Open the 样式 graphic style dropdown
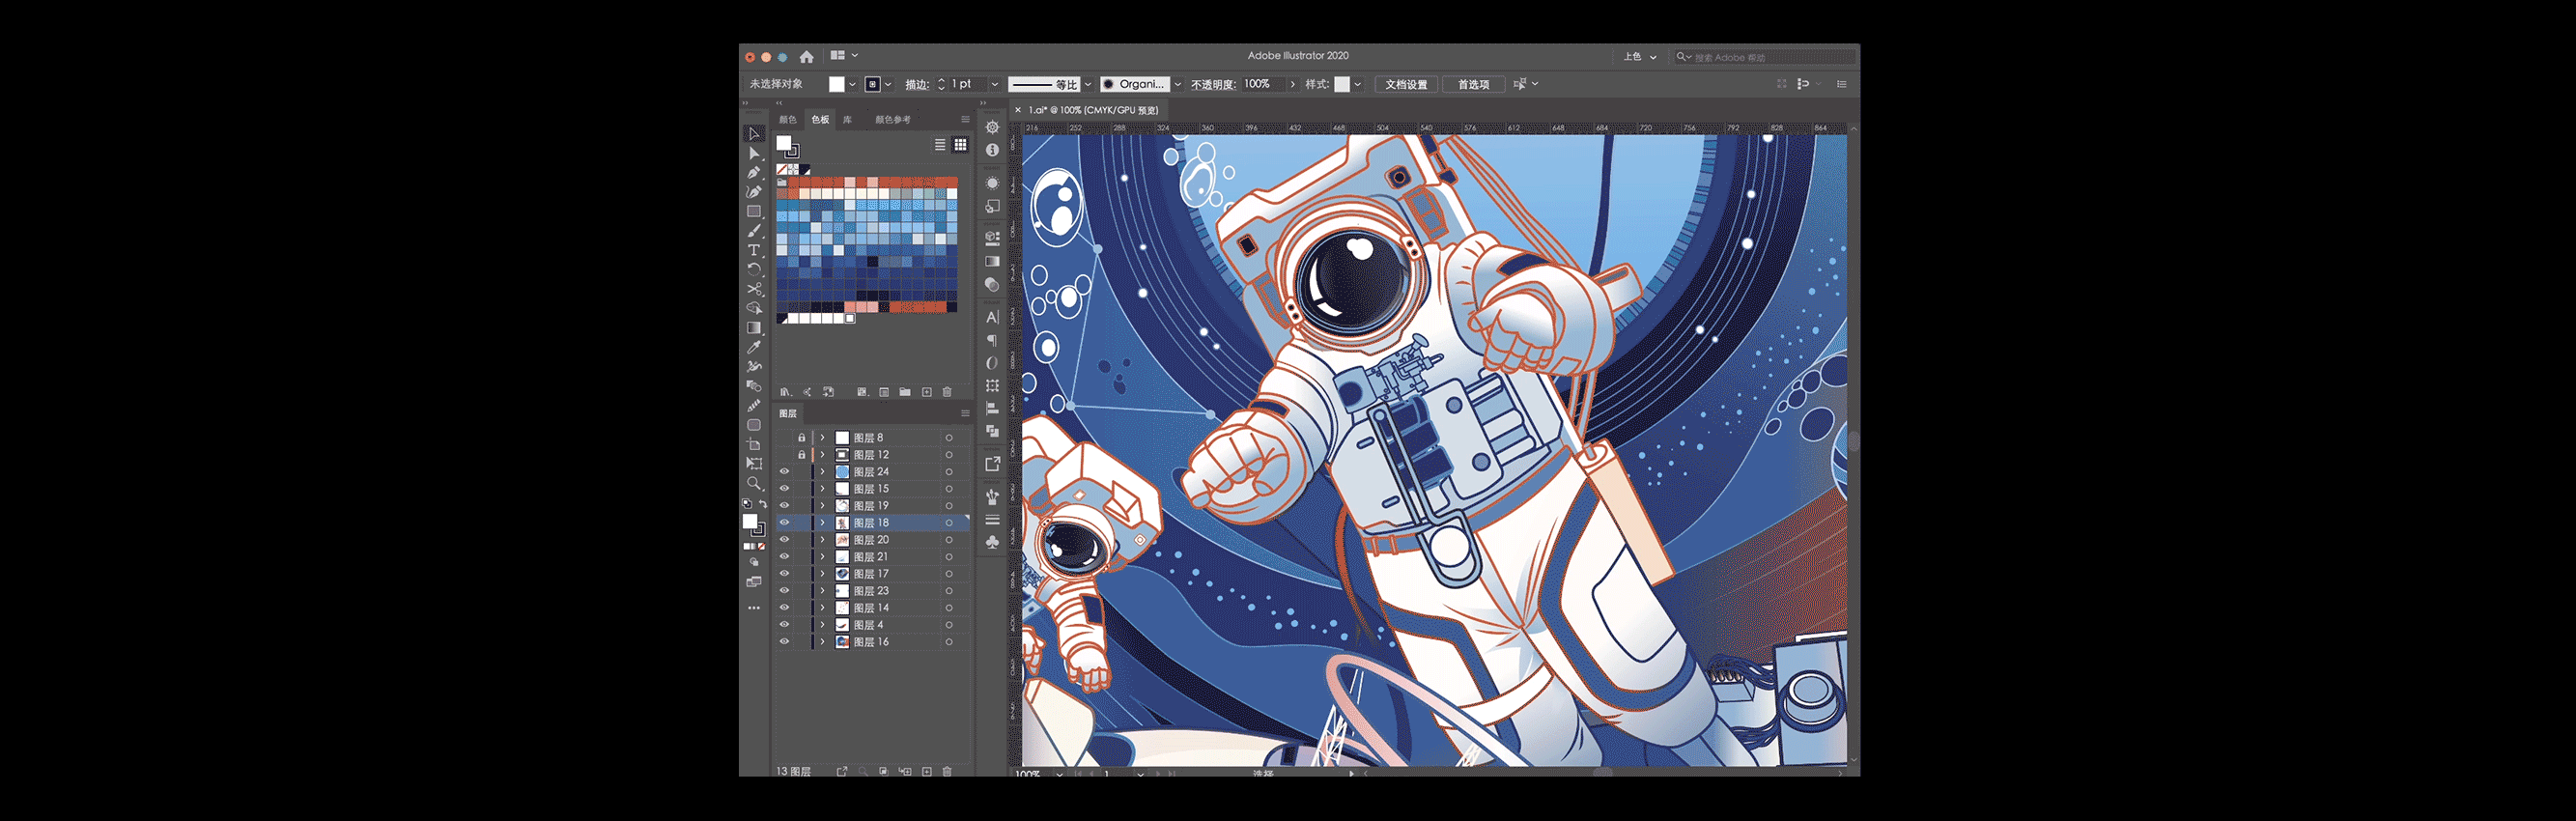 (1358, 85)
